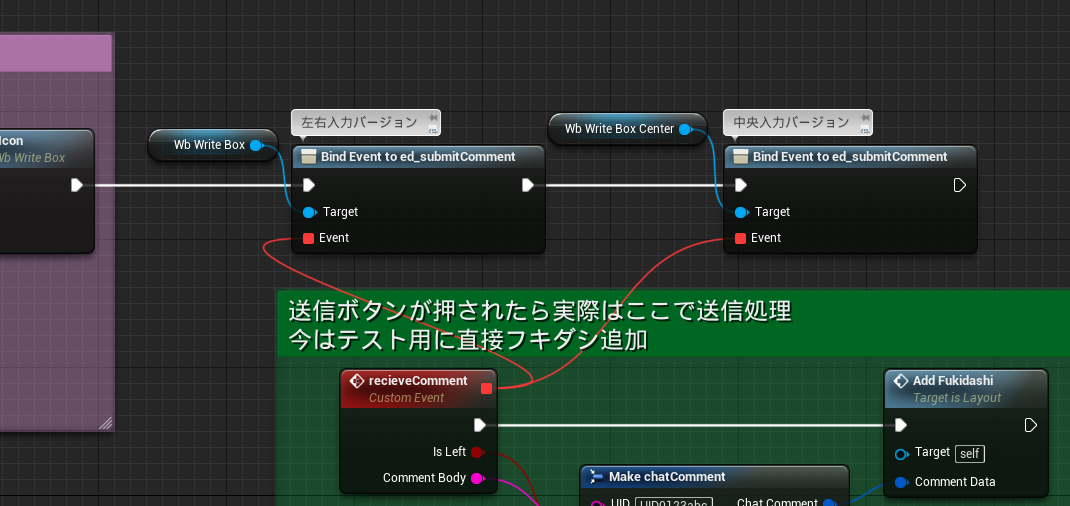Image resolution: width=1070 pixels, height=506 pixels.
Task: Click the red delegate pin on recieveComment header
Action: click(487, 388)
